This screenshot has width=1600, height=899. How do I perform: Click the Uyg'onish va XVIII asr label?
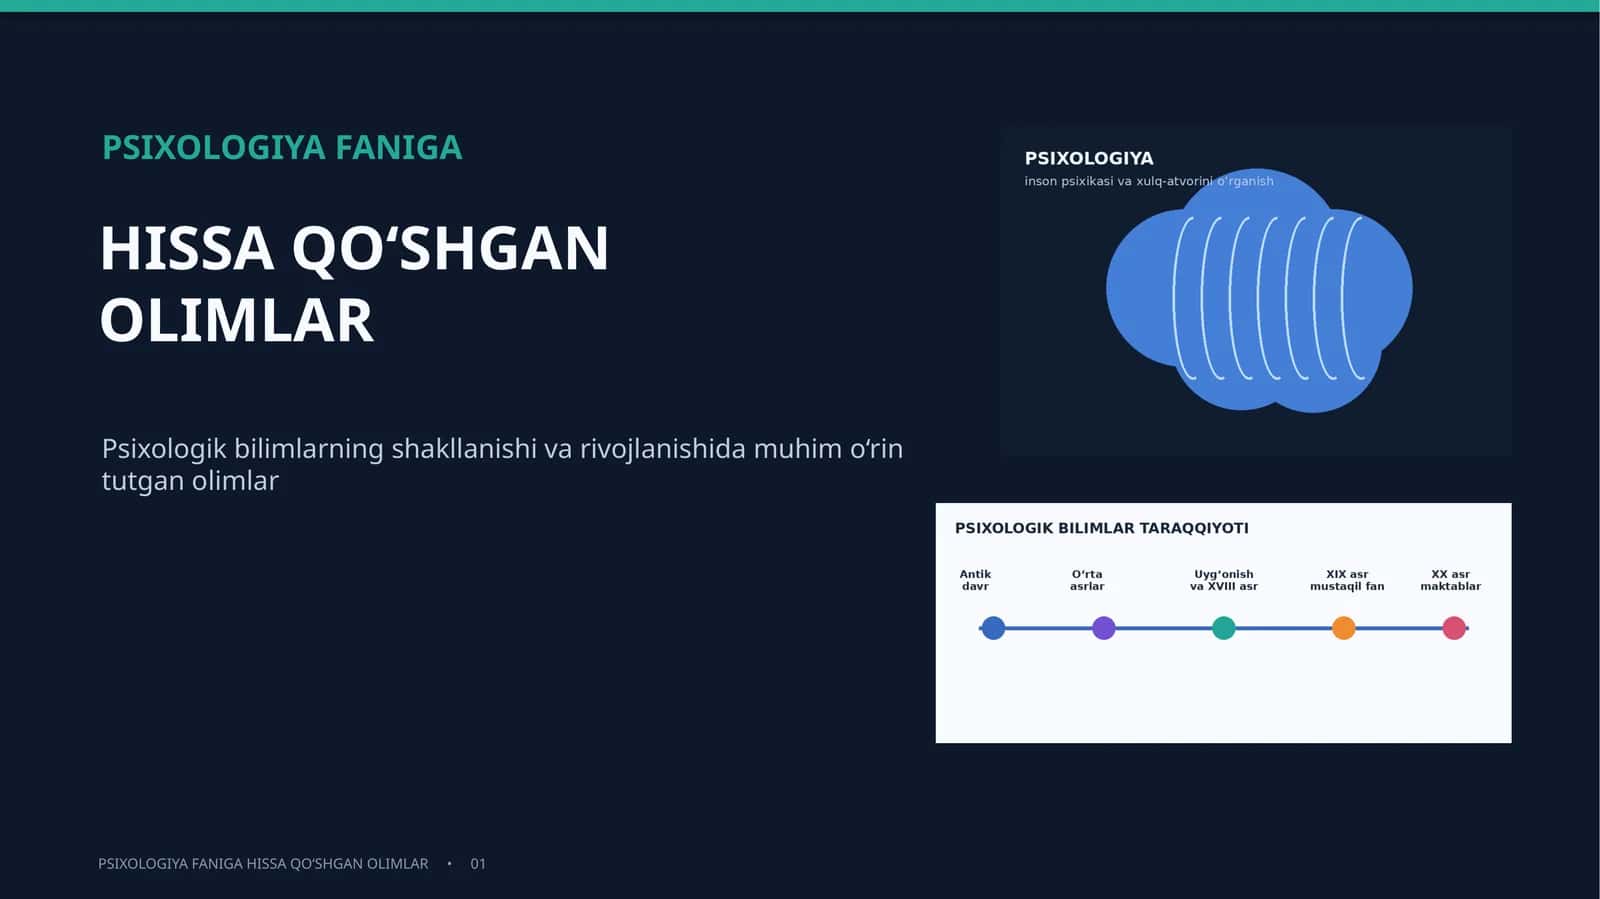1224,580
